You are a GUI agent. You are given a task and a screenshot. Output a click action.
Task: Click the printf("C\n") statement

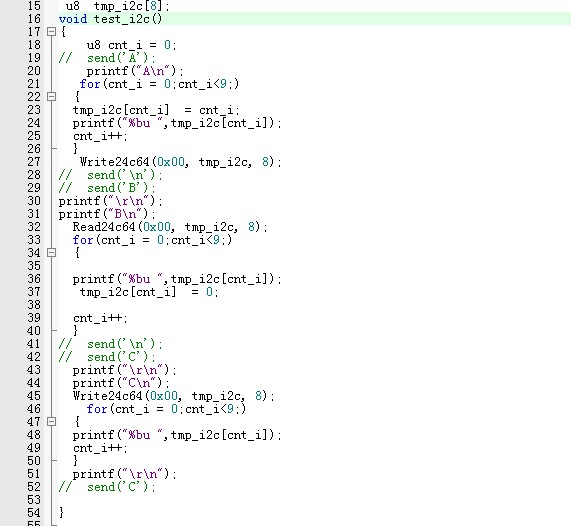click(x=121, y=383)
